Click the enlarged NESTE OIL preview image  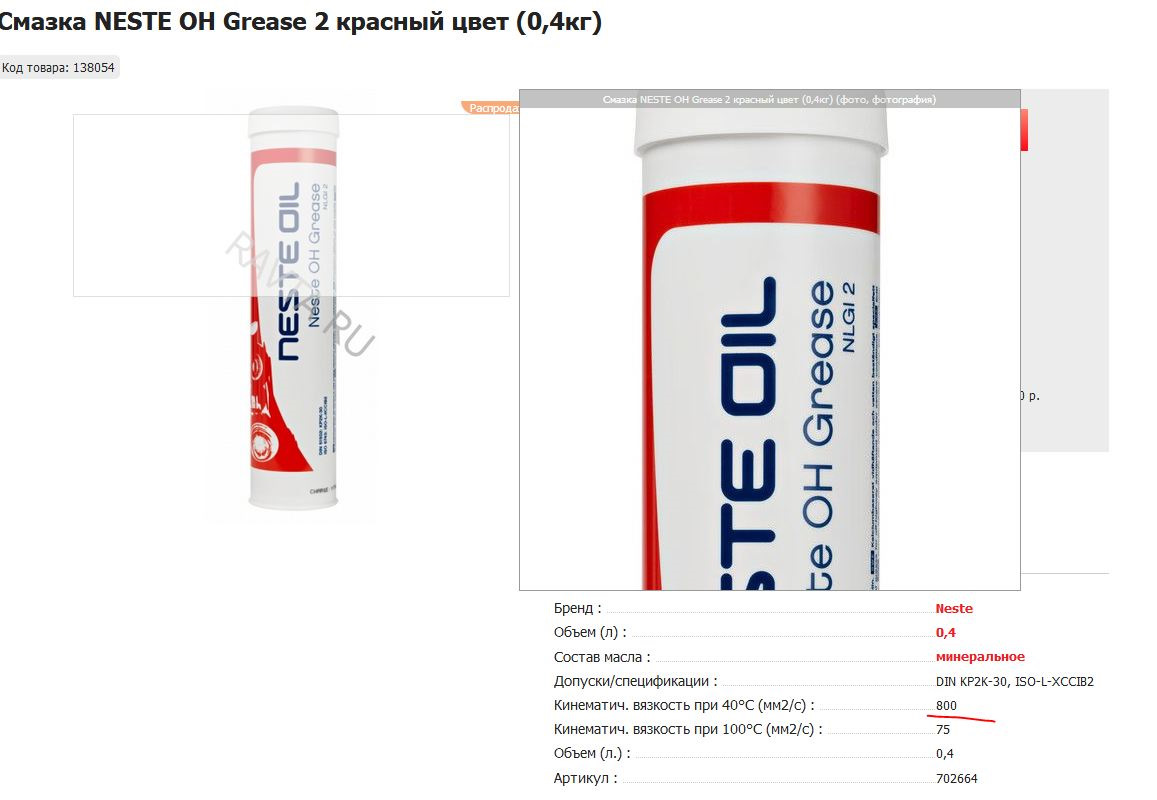tap(770, 348)
